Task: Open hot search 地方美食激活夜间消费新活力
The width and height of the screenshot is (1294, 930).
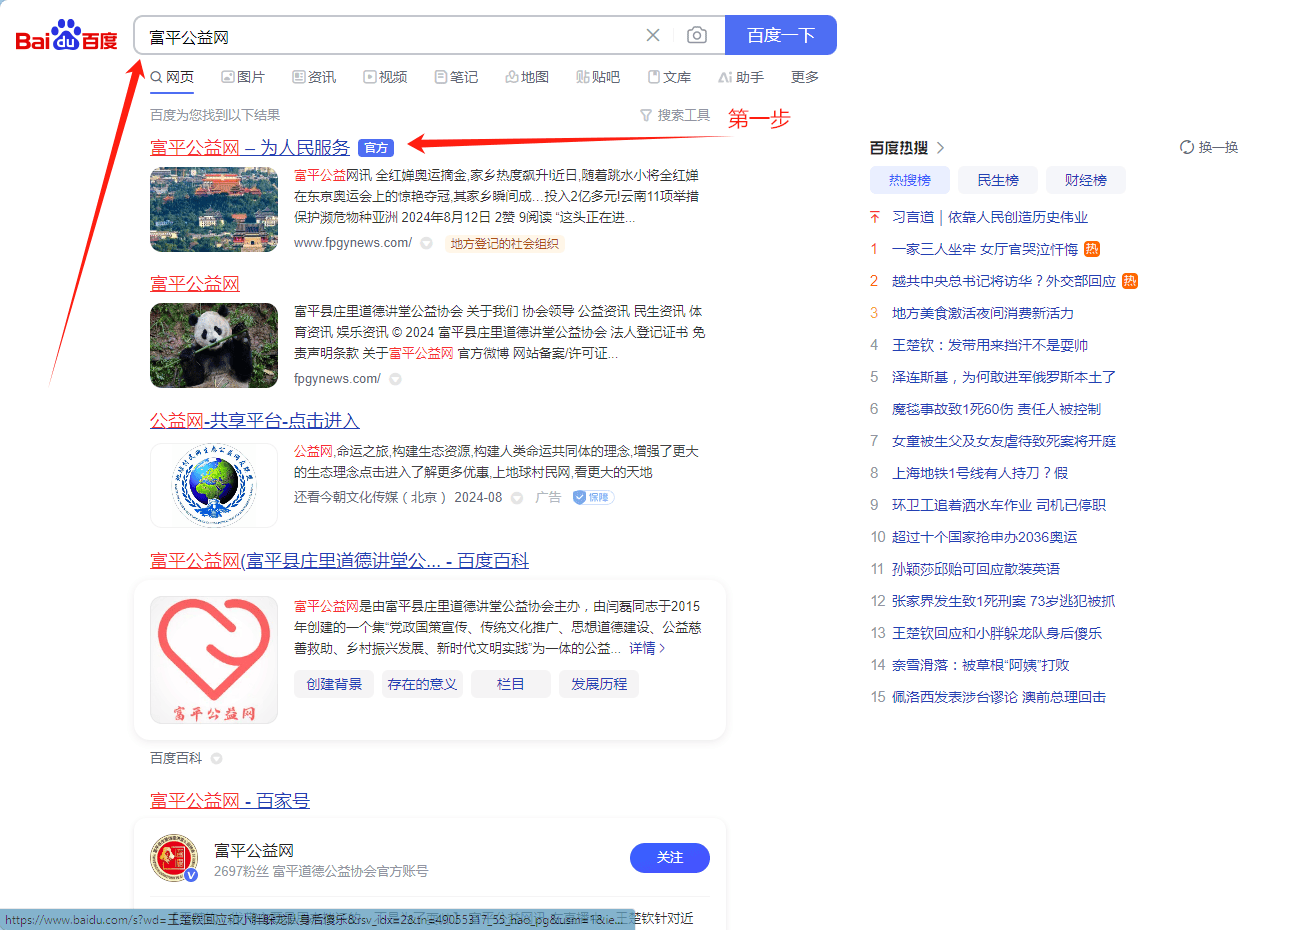Action: coord(983,313)
